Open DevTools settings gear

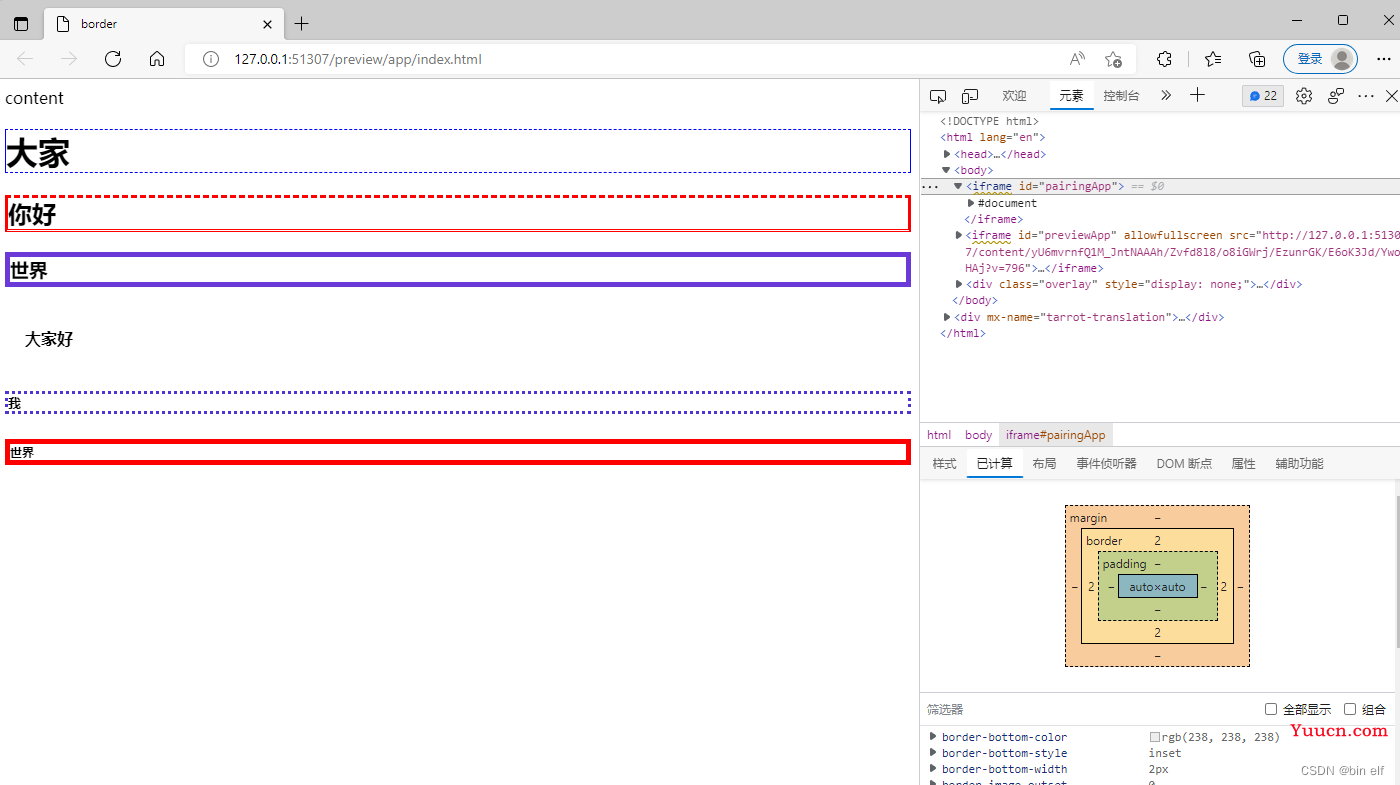tap(1304, 96)
